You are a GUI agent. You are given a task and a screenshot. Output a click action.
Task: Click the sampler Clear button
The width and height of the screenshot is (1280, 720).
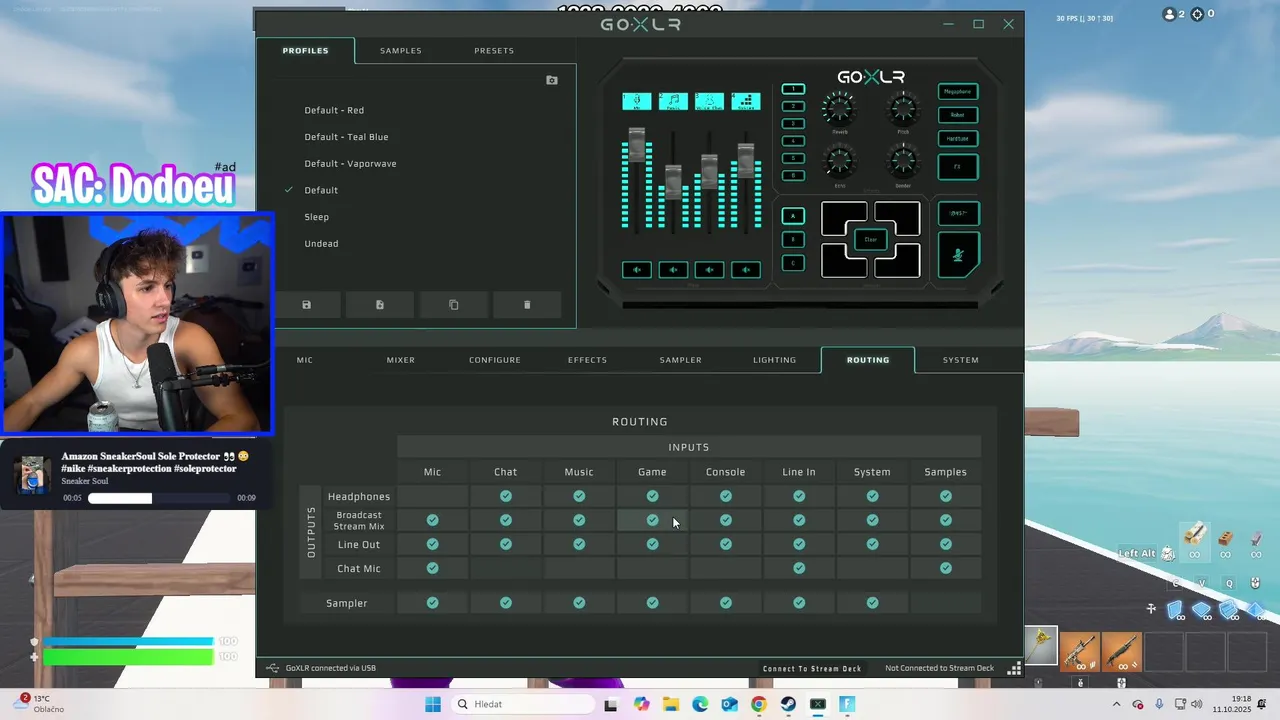tap(871, 240)
